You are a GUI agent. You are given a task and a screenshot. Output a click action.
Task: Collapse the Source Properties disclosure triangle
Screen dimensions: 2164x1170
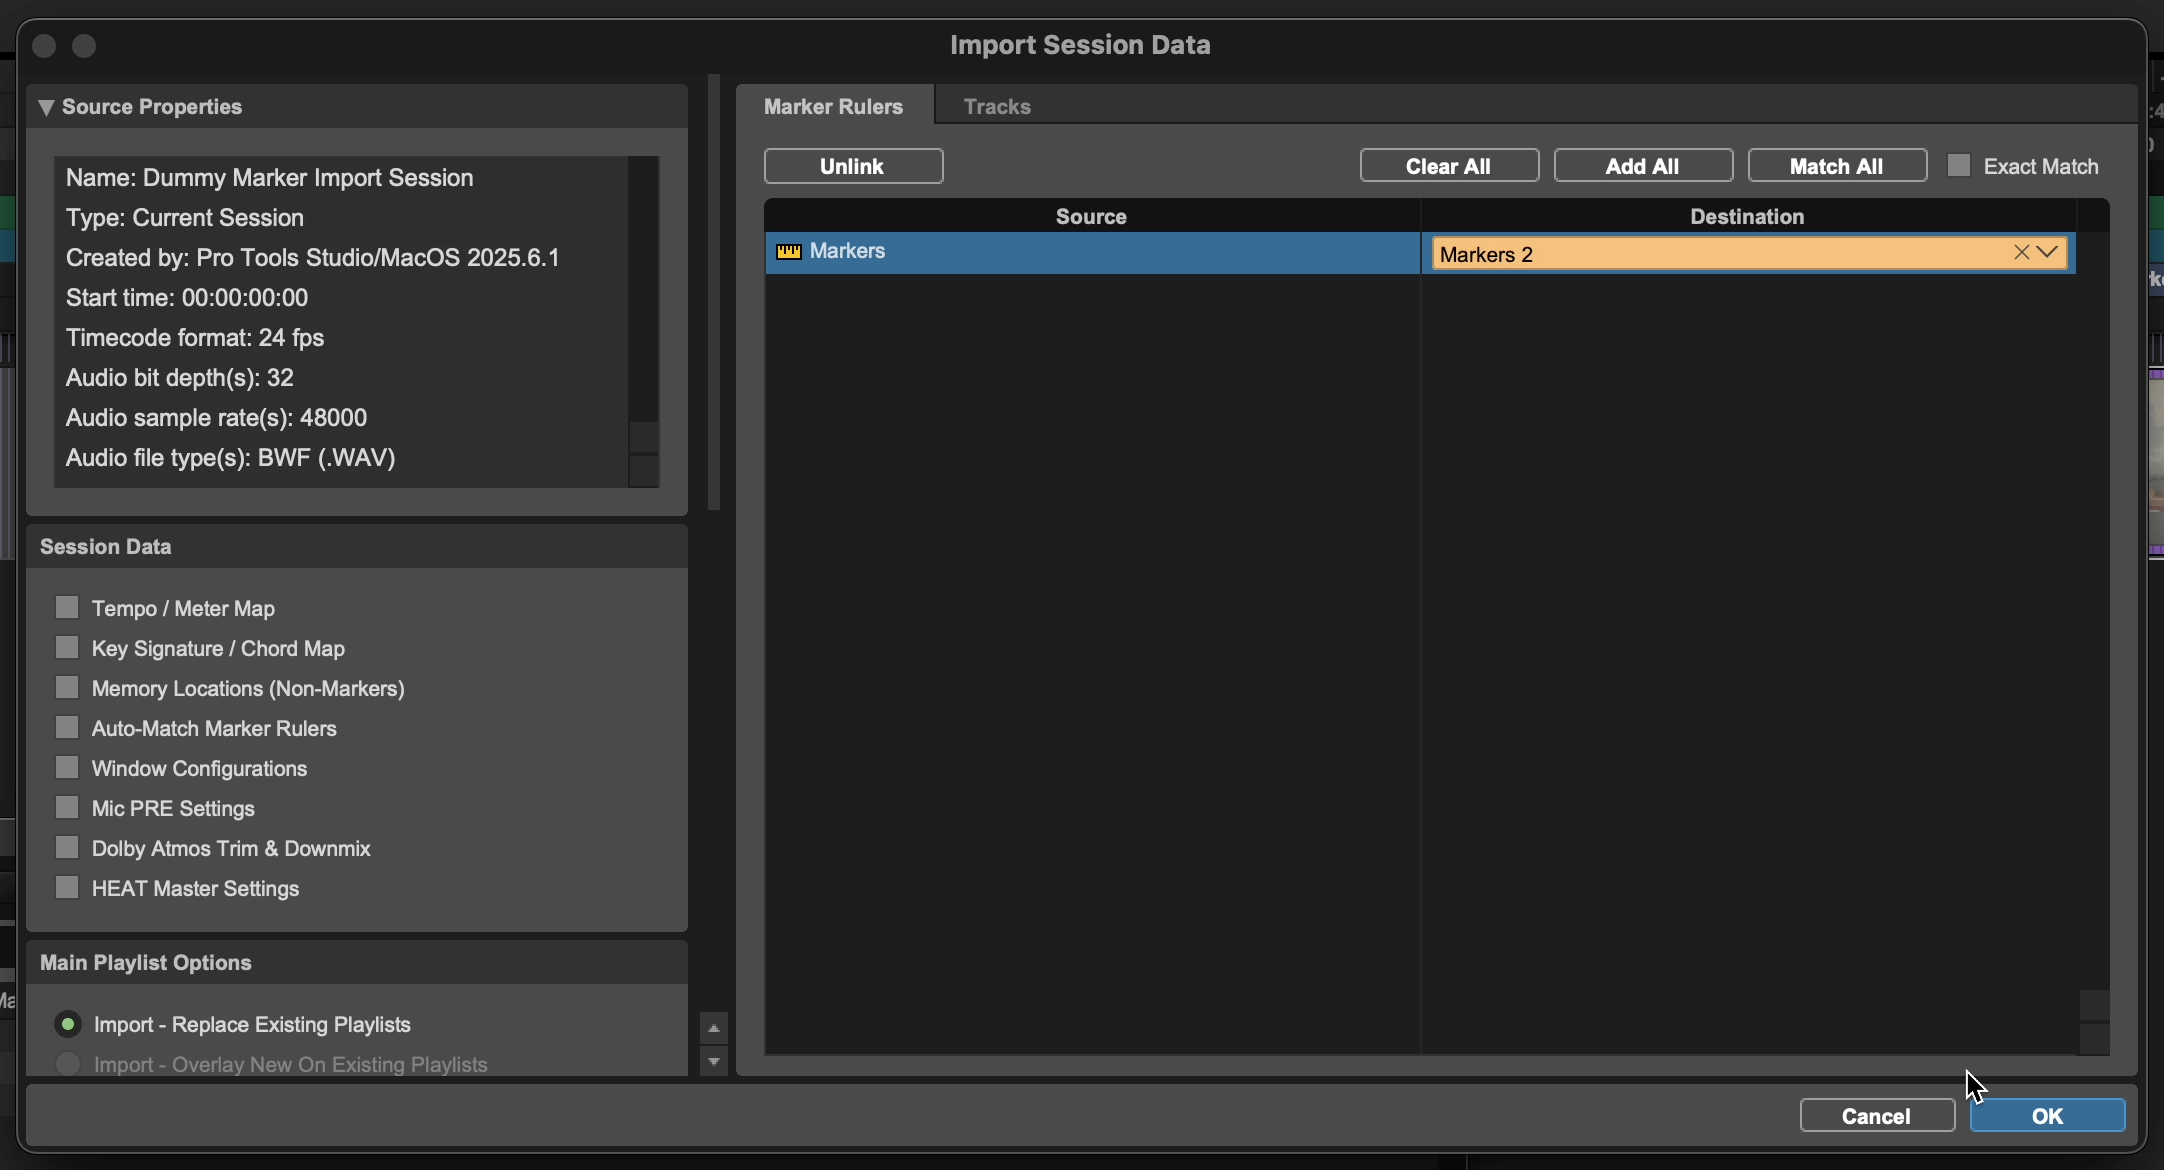click(46, 107)
